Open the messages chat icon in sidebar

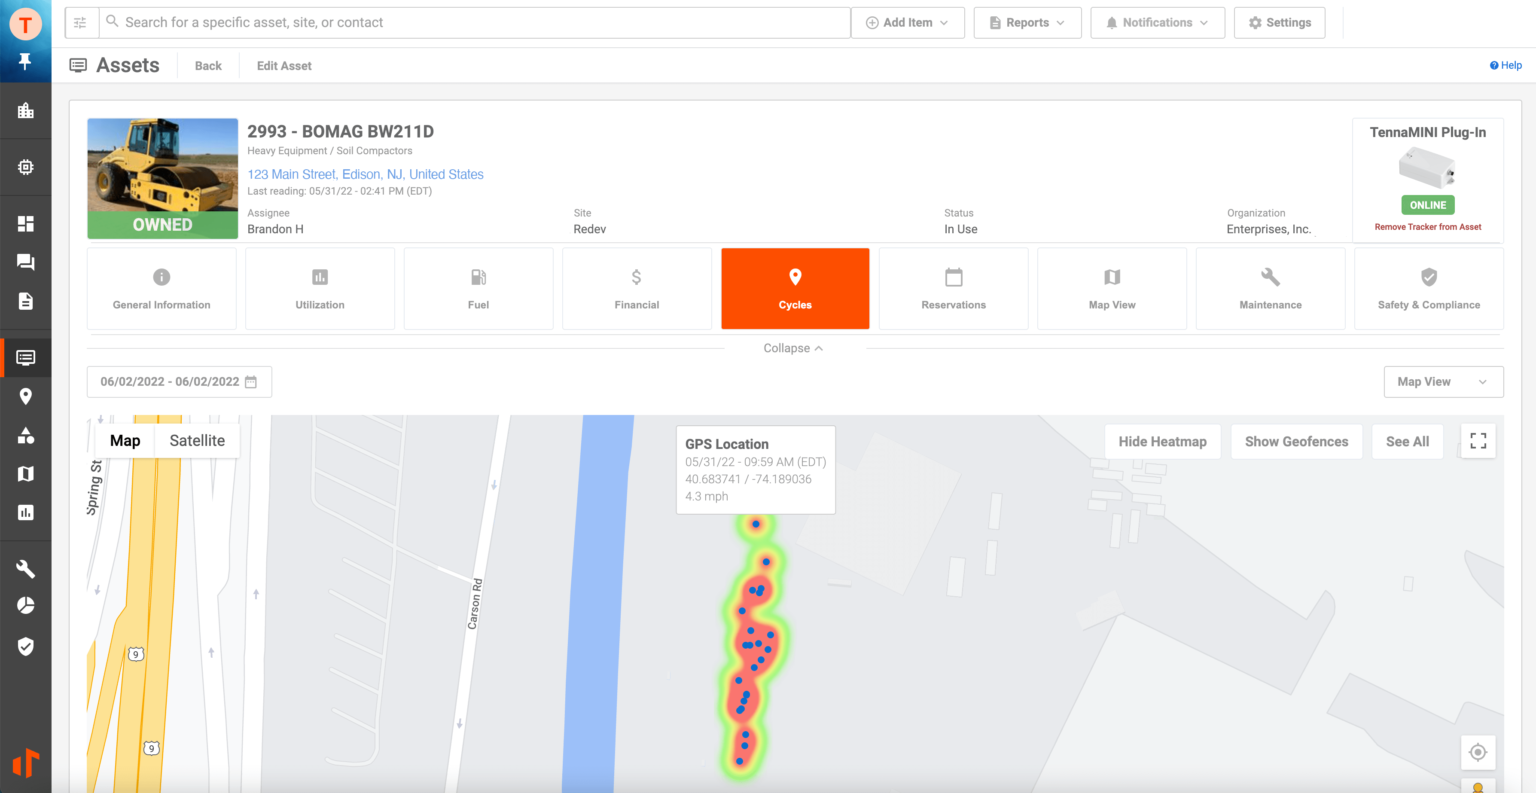pyautogui.click(x=25, y=262)
